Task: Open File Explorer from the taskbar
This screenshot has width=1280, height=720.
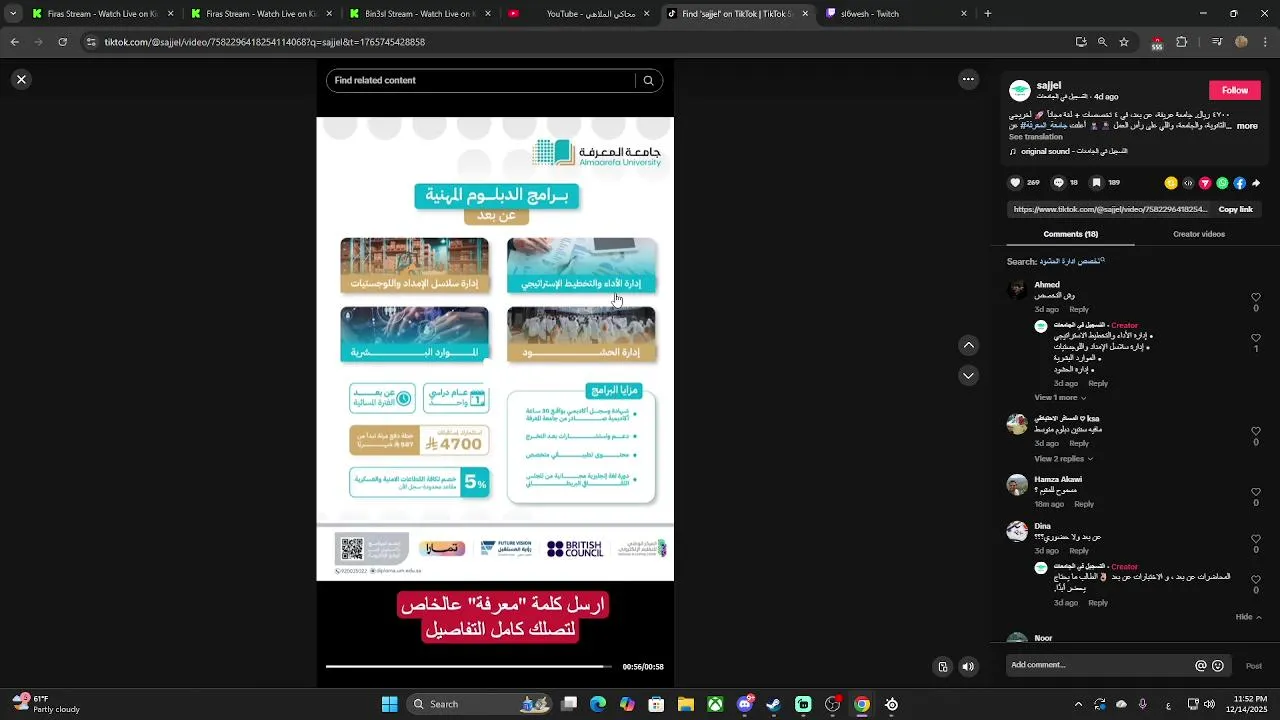Action: pos(686,704)
